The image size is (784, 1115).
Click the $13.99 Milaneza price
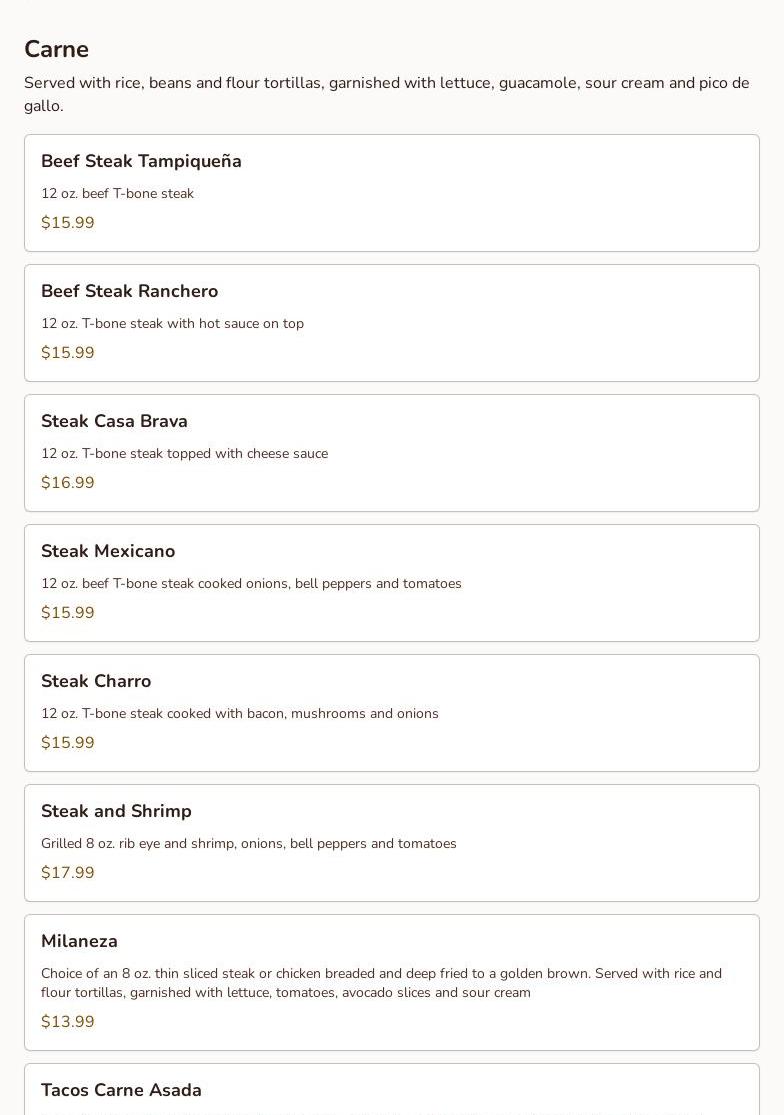tap(68, 1022)
